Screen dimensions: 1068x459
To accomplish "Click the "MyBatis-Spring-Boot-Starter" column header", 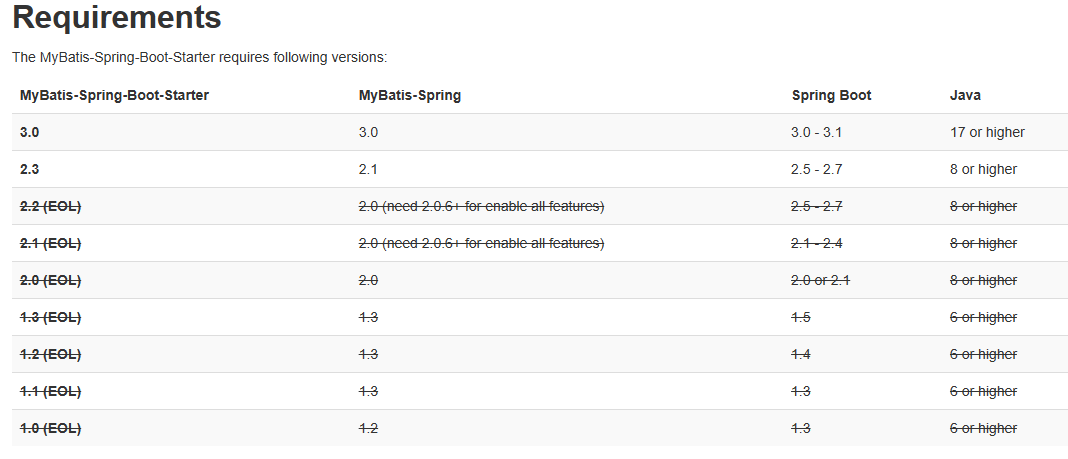I will (x=114, y=95).
